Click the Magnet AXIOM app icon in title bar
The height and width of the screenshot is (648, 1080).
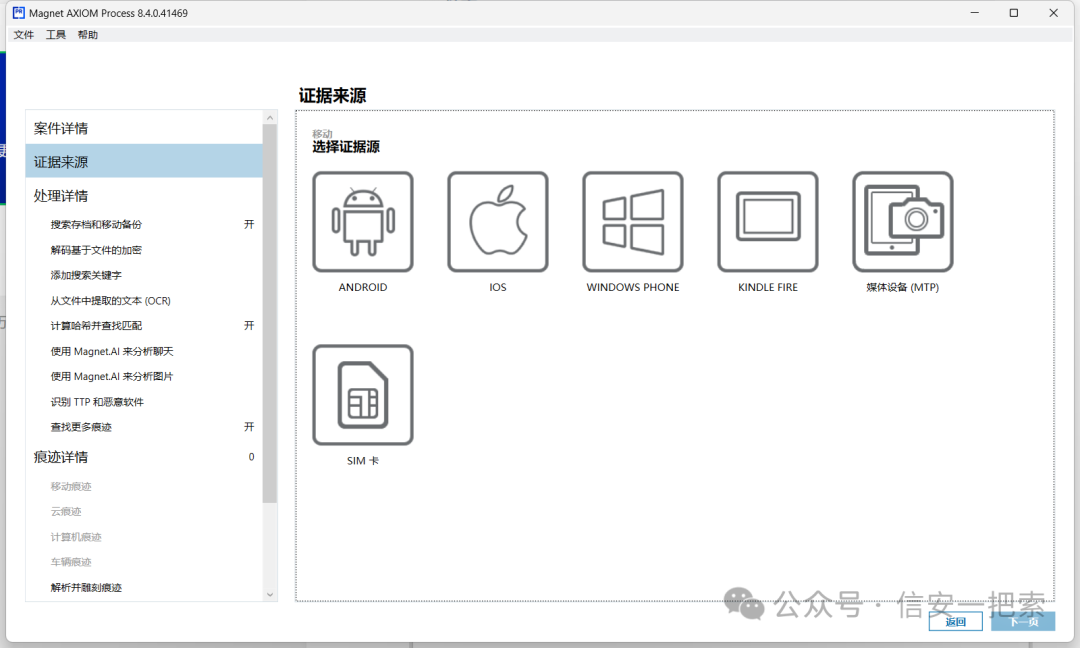click(19, 12)
